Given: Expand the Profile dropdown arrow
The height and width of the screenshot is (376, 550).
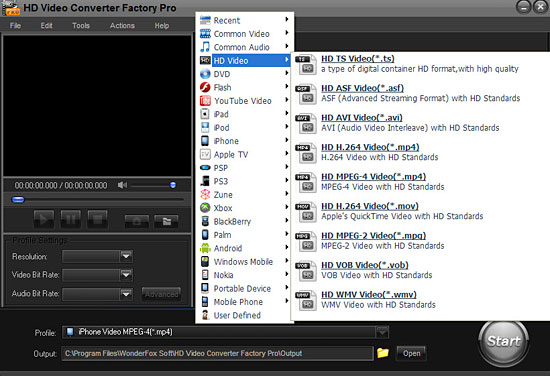Looking at the screenshot, I should click(382, 332).
